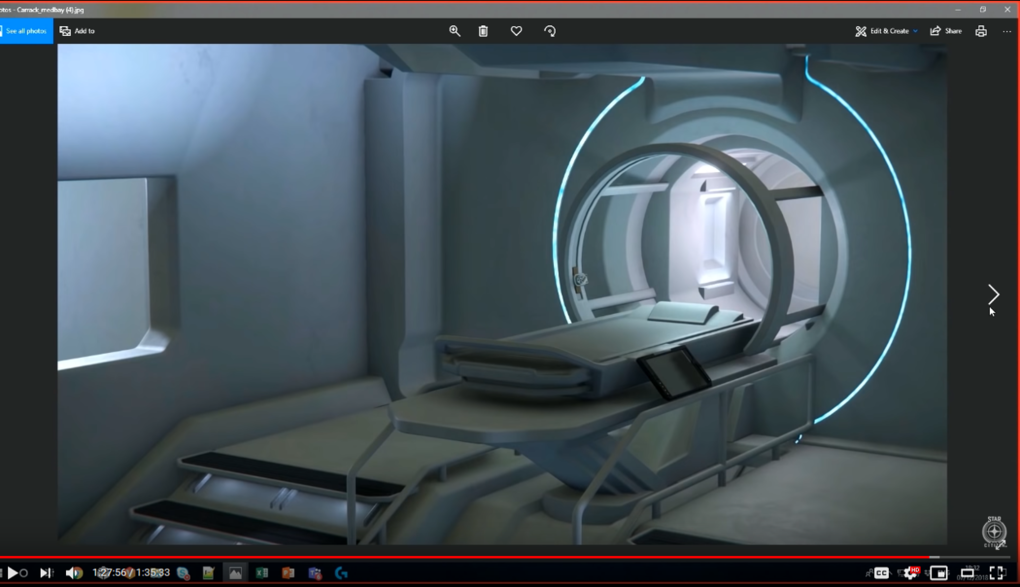Screen dimensions: 1020x587
Task: Open the Add to menu
Action: click(77, 31)
